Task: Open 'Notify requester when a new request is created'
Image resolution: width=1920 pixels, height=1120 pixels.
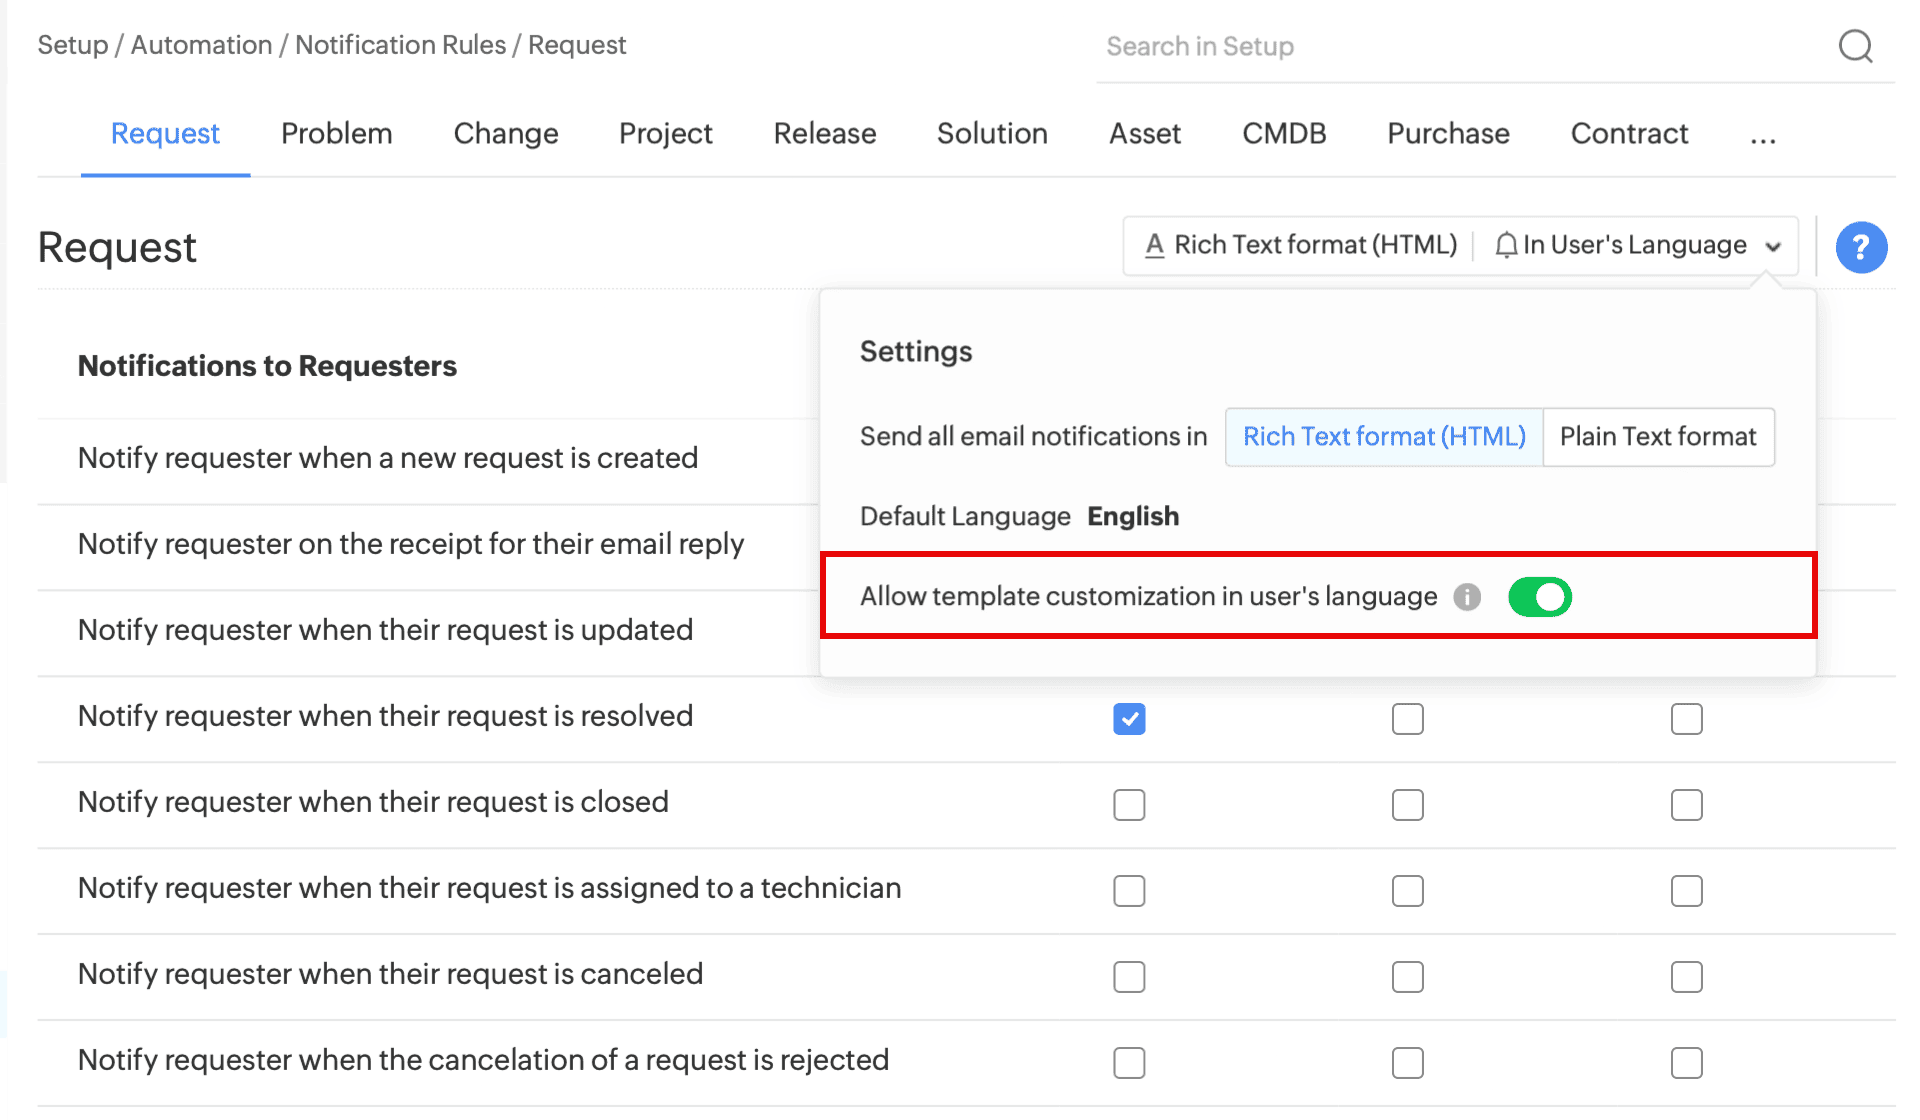Action: 388,458
